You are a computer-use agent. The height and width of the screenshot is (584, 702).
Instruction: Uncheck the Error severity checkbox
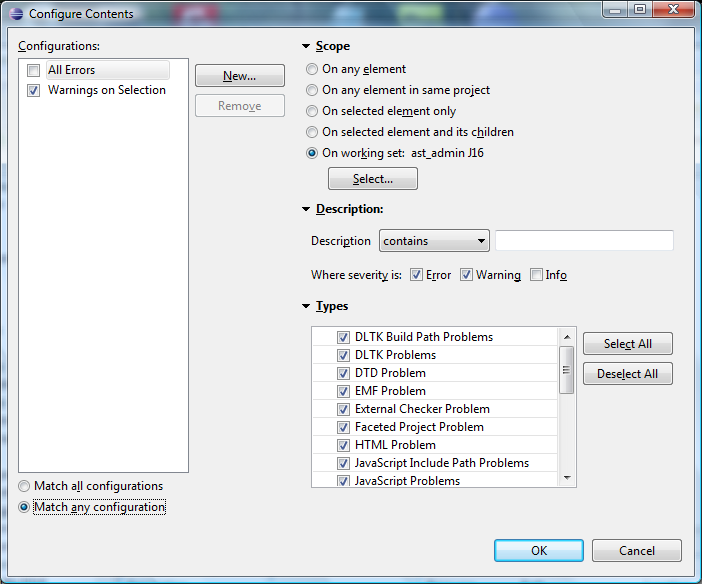pos(416,275)
